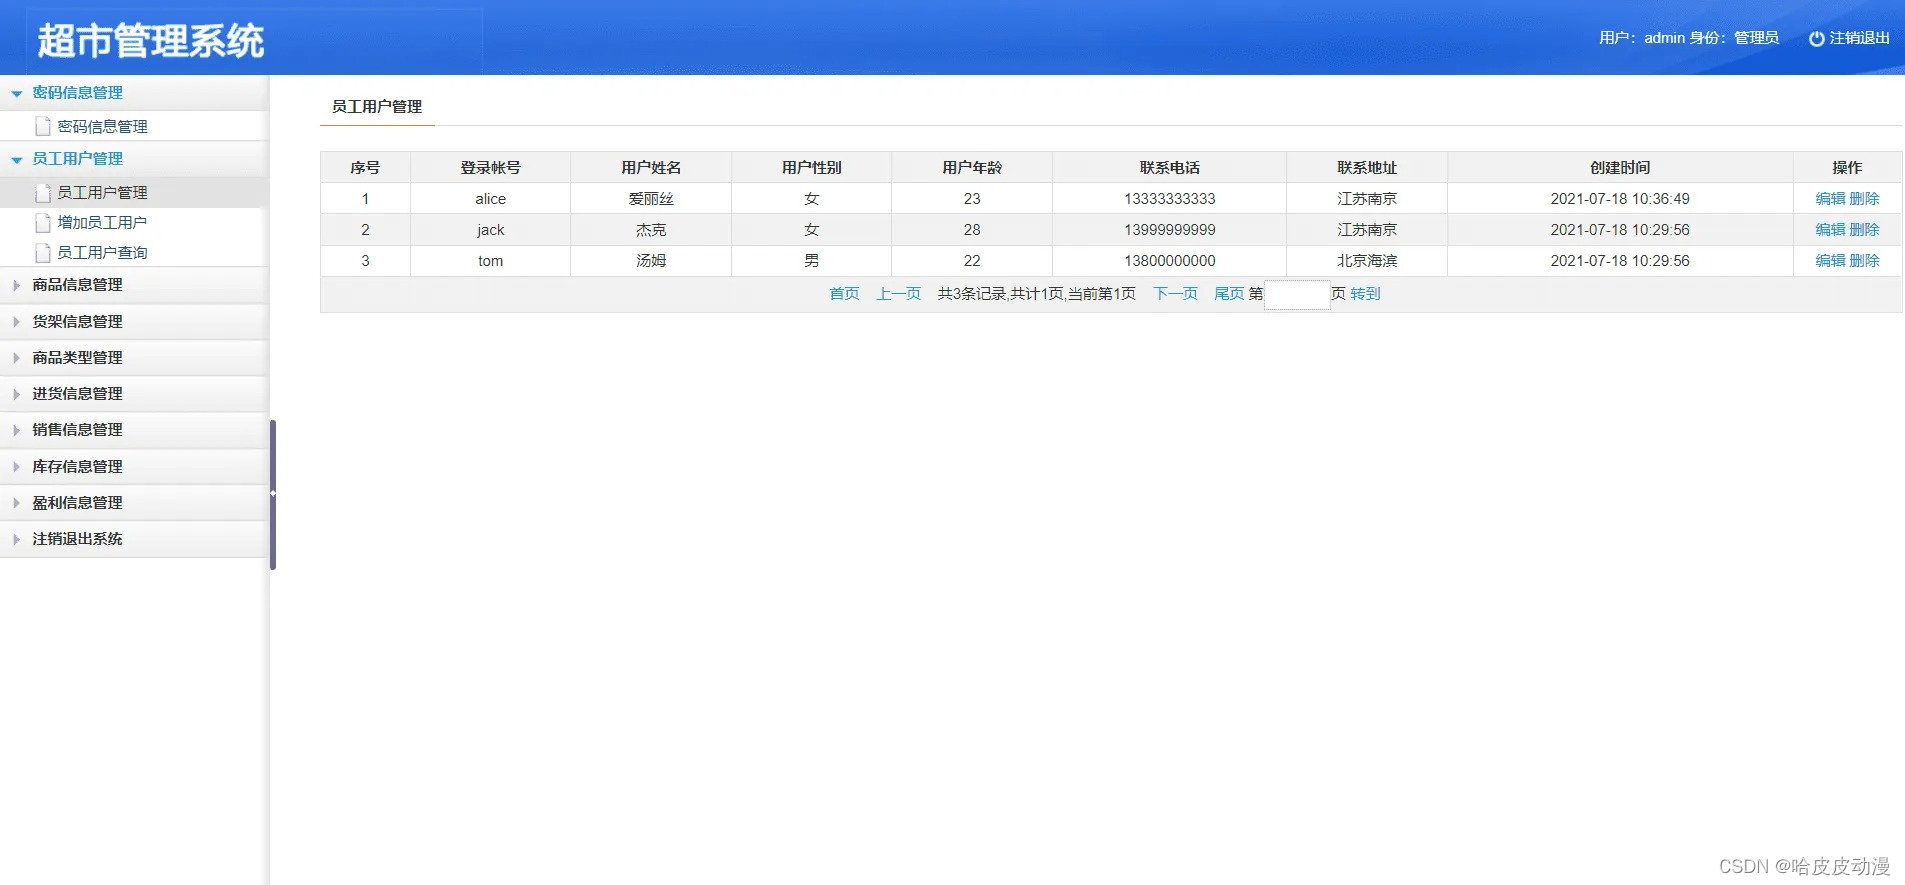This screenshot has height=885, width=1905.
Task: Edit the tom user row
Action: 1830,261
